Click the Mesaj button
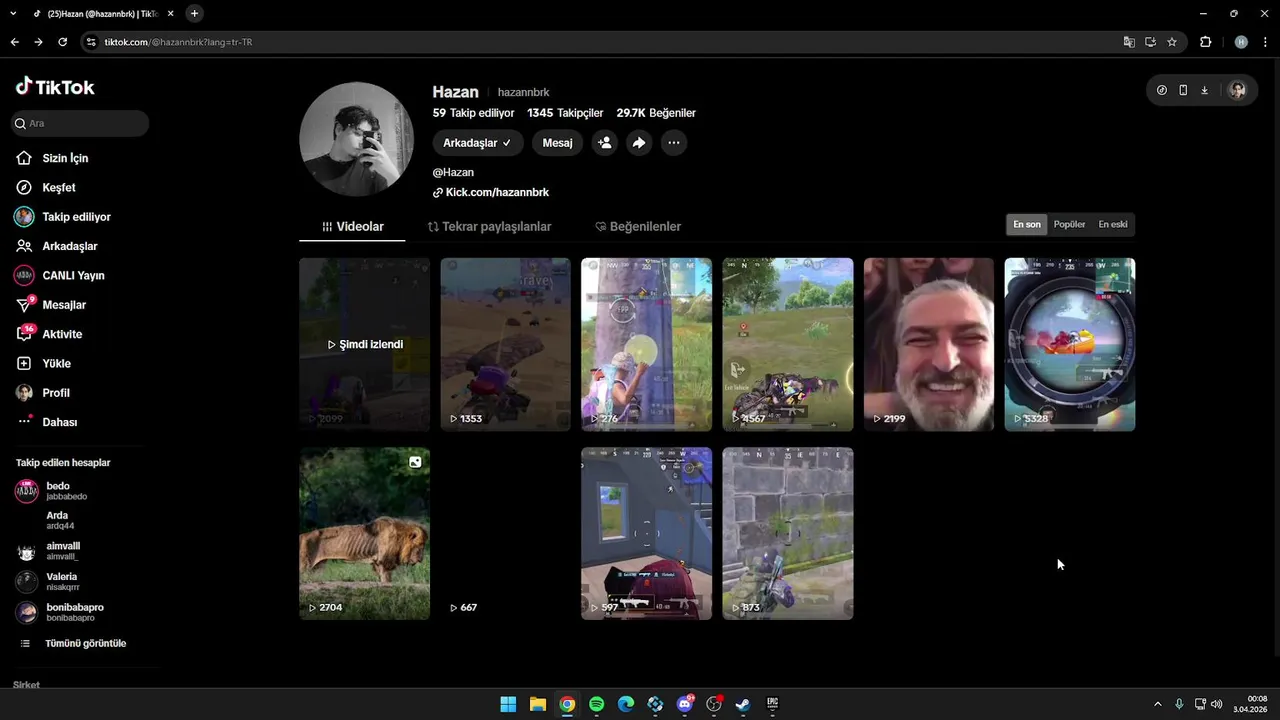 coord(557,143)
